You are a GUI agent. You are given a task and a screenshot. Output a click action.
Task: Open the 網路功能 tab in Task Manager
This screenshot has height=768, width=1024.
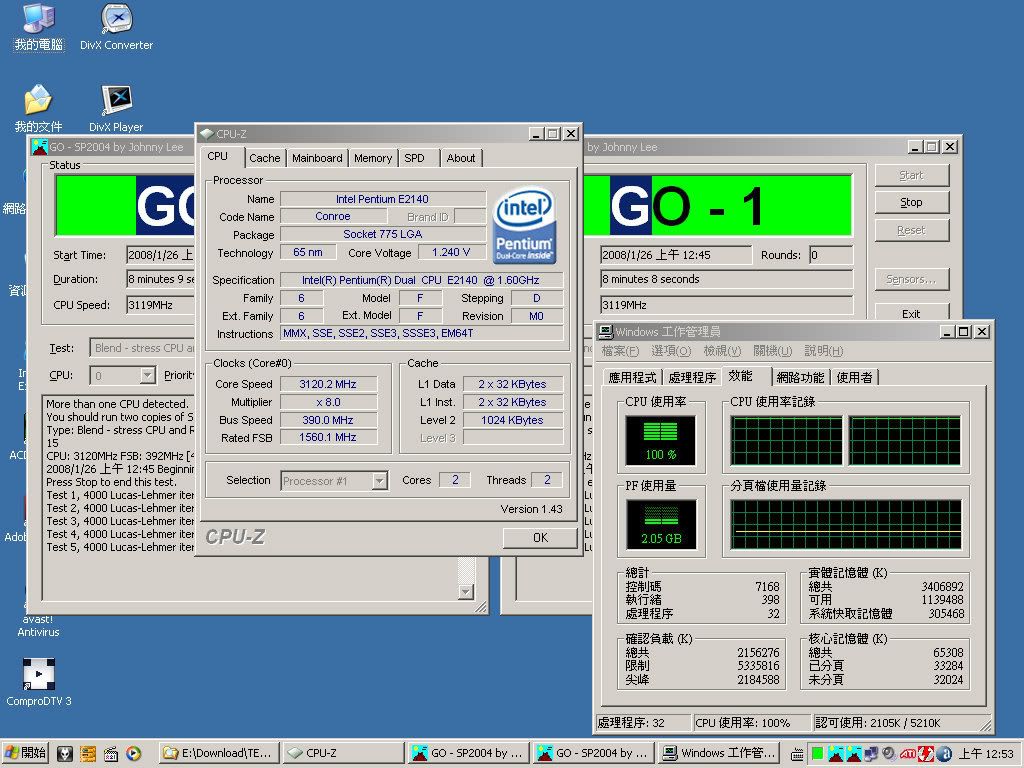(800, 377)
